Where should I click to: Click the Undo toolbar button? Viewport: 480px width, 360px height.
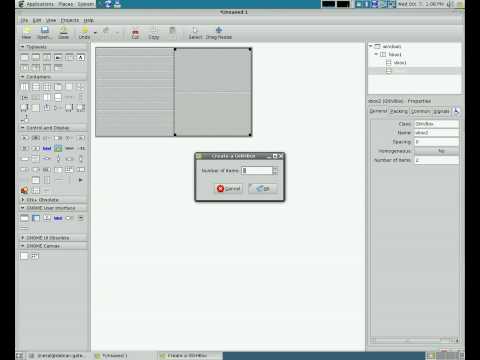tap(84, 33)
